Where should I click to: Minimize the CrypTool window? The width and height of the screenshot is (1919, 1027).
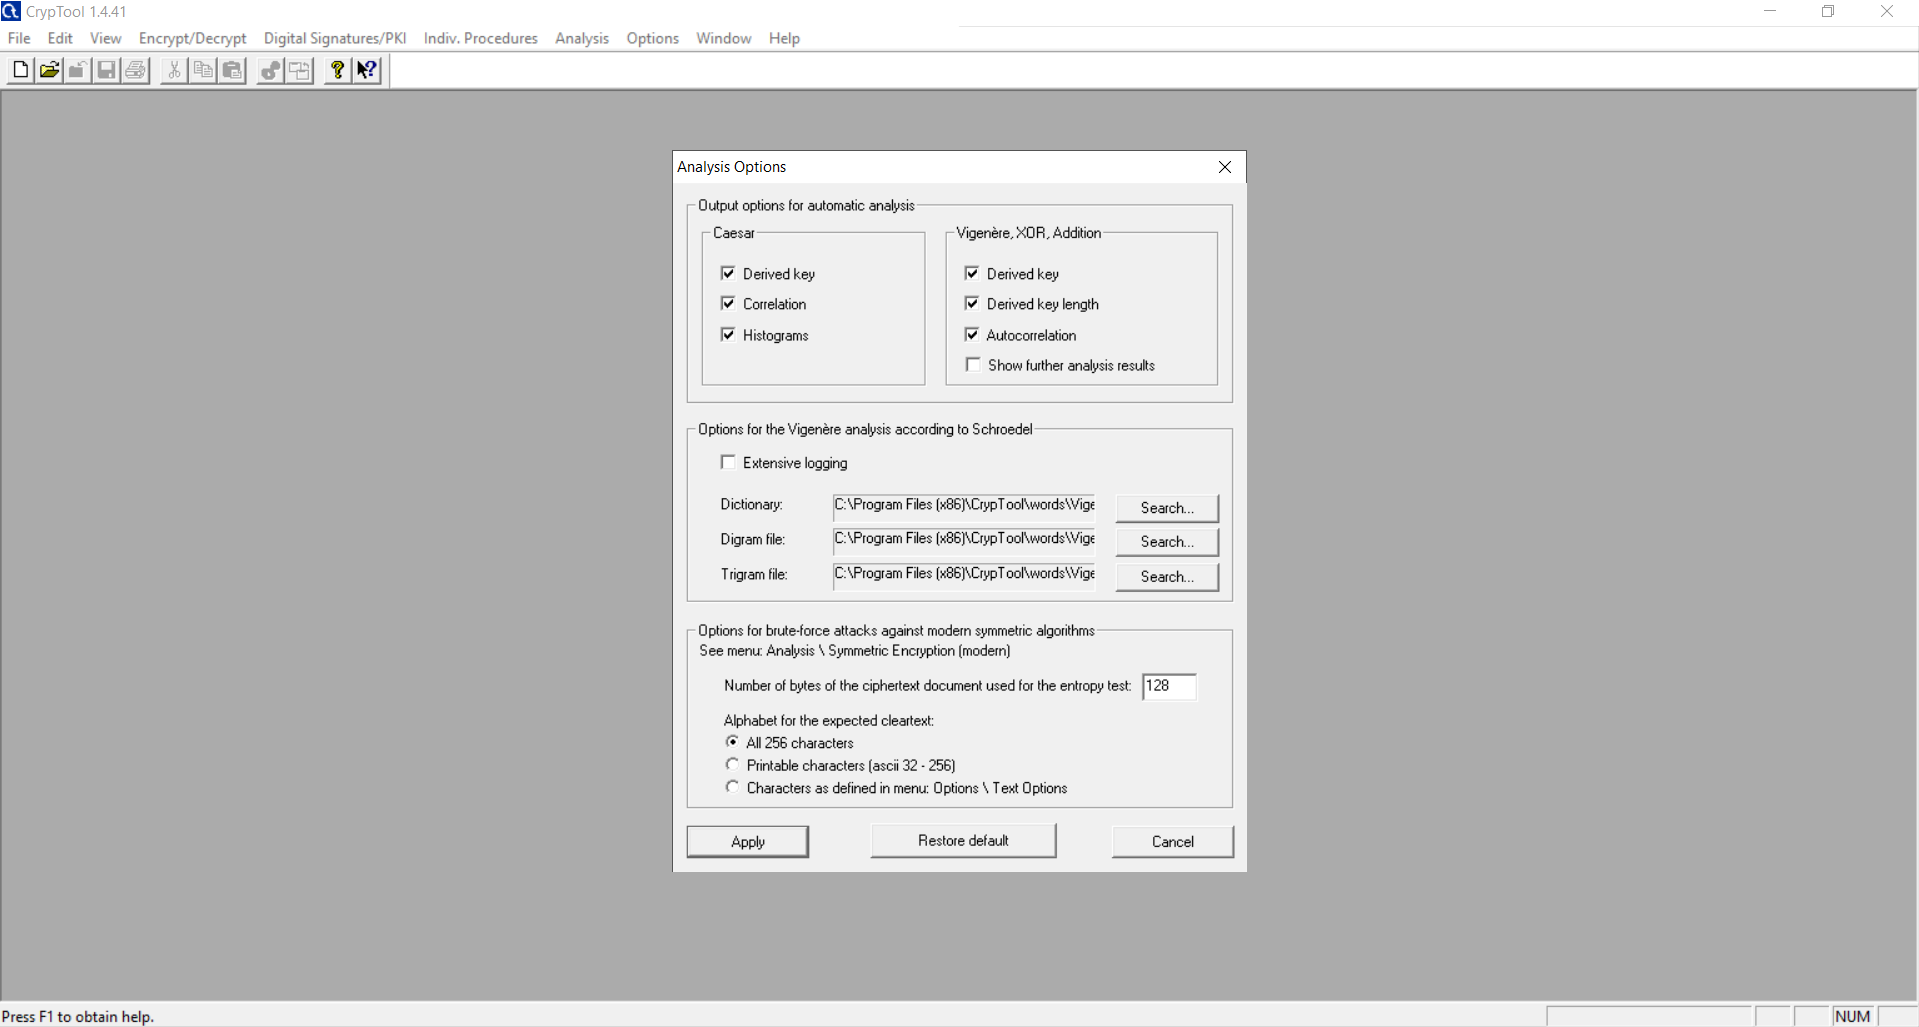[1770, 11]
